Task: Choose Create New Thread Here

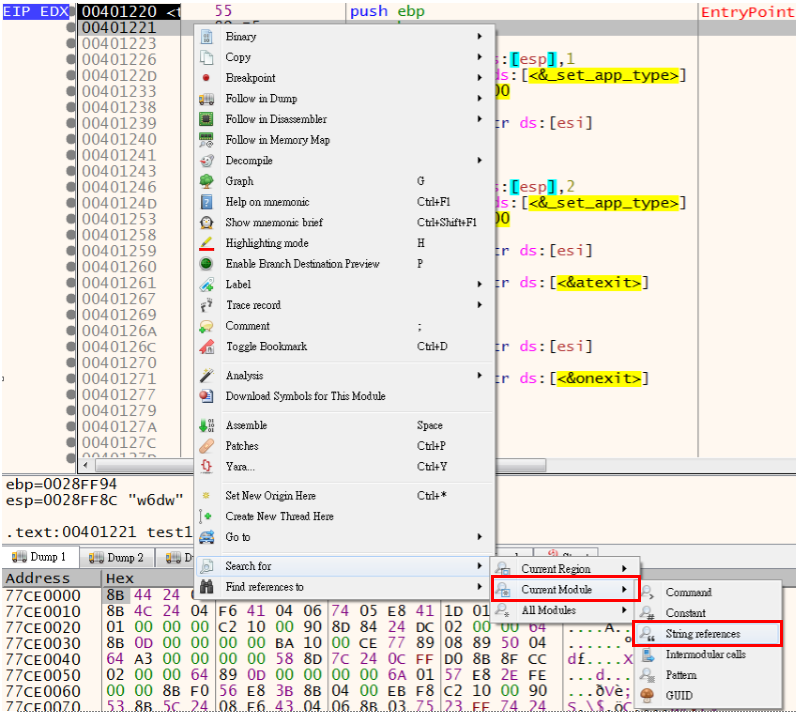Action: click(343, 516)
